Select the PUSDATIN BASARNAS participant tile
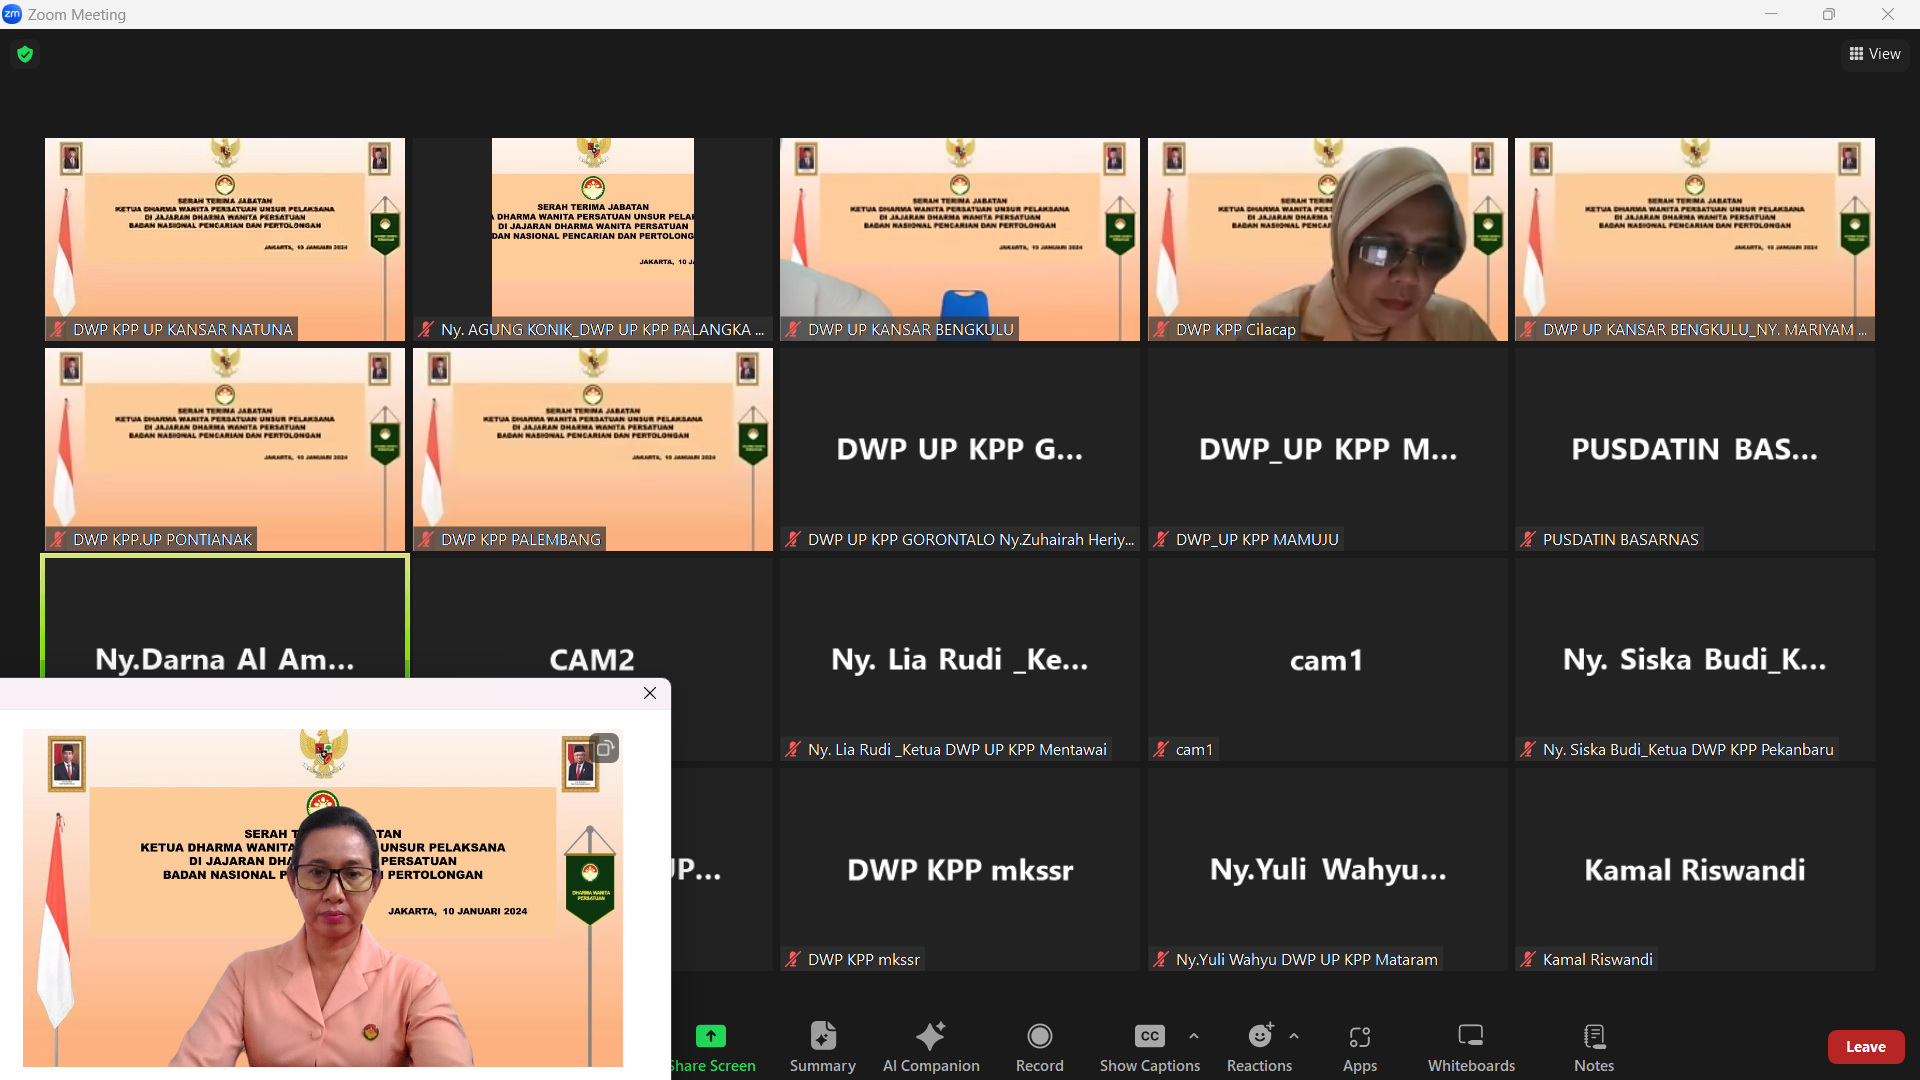Image resolution: width=1920 pixels, height=1080 pixels. (1694, 449)
